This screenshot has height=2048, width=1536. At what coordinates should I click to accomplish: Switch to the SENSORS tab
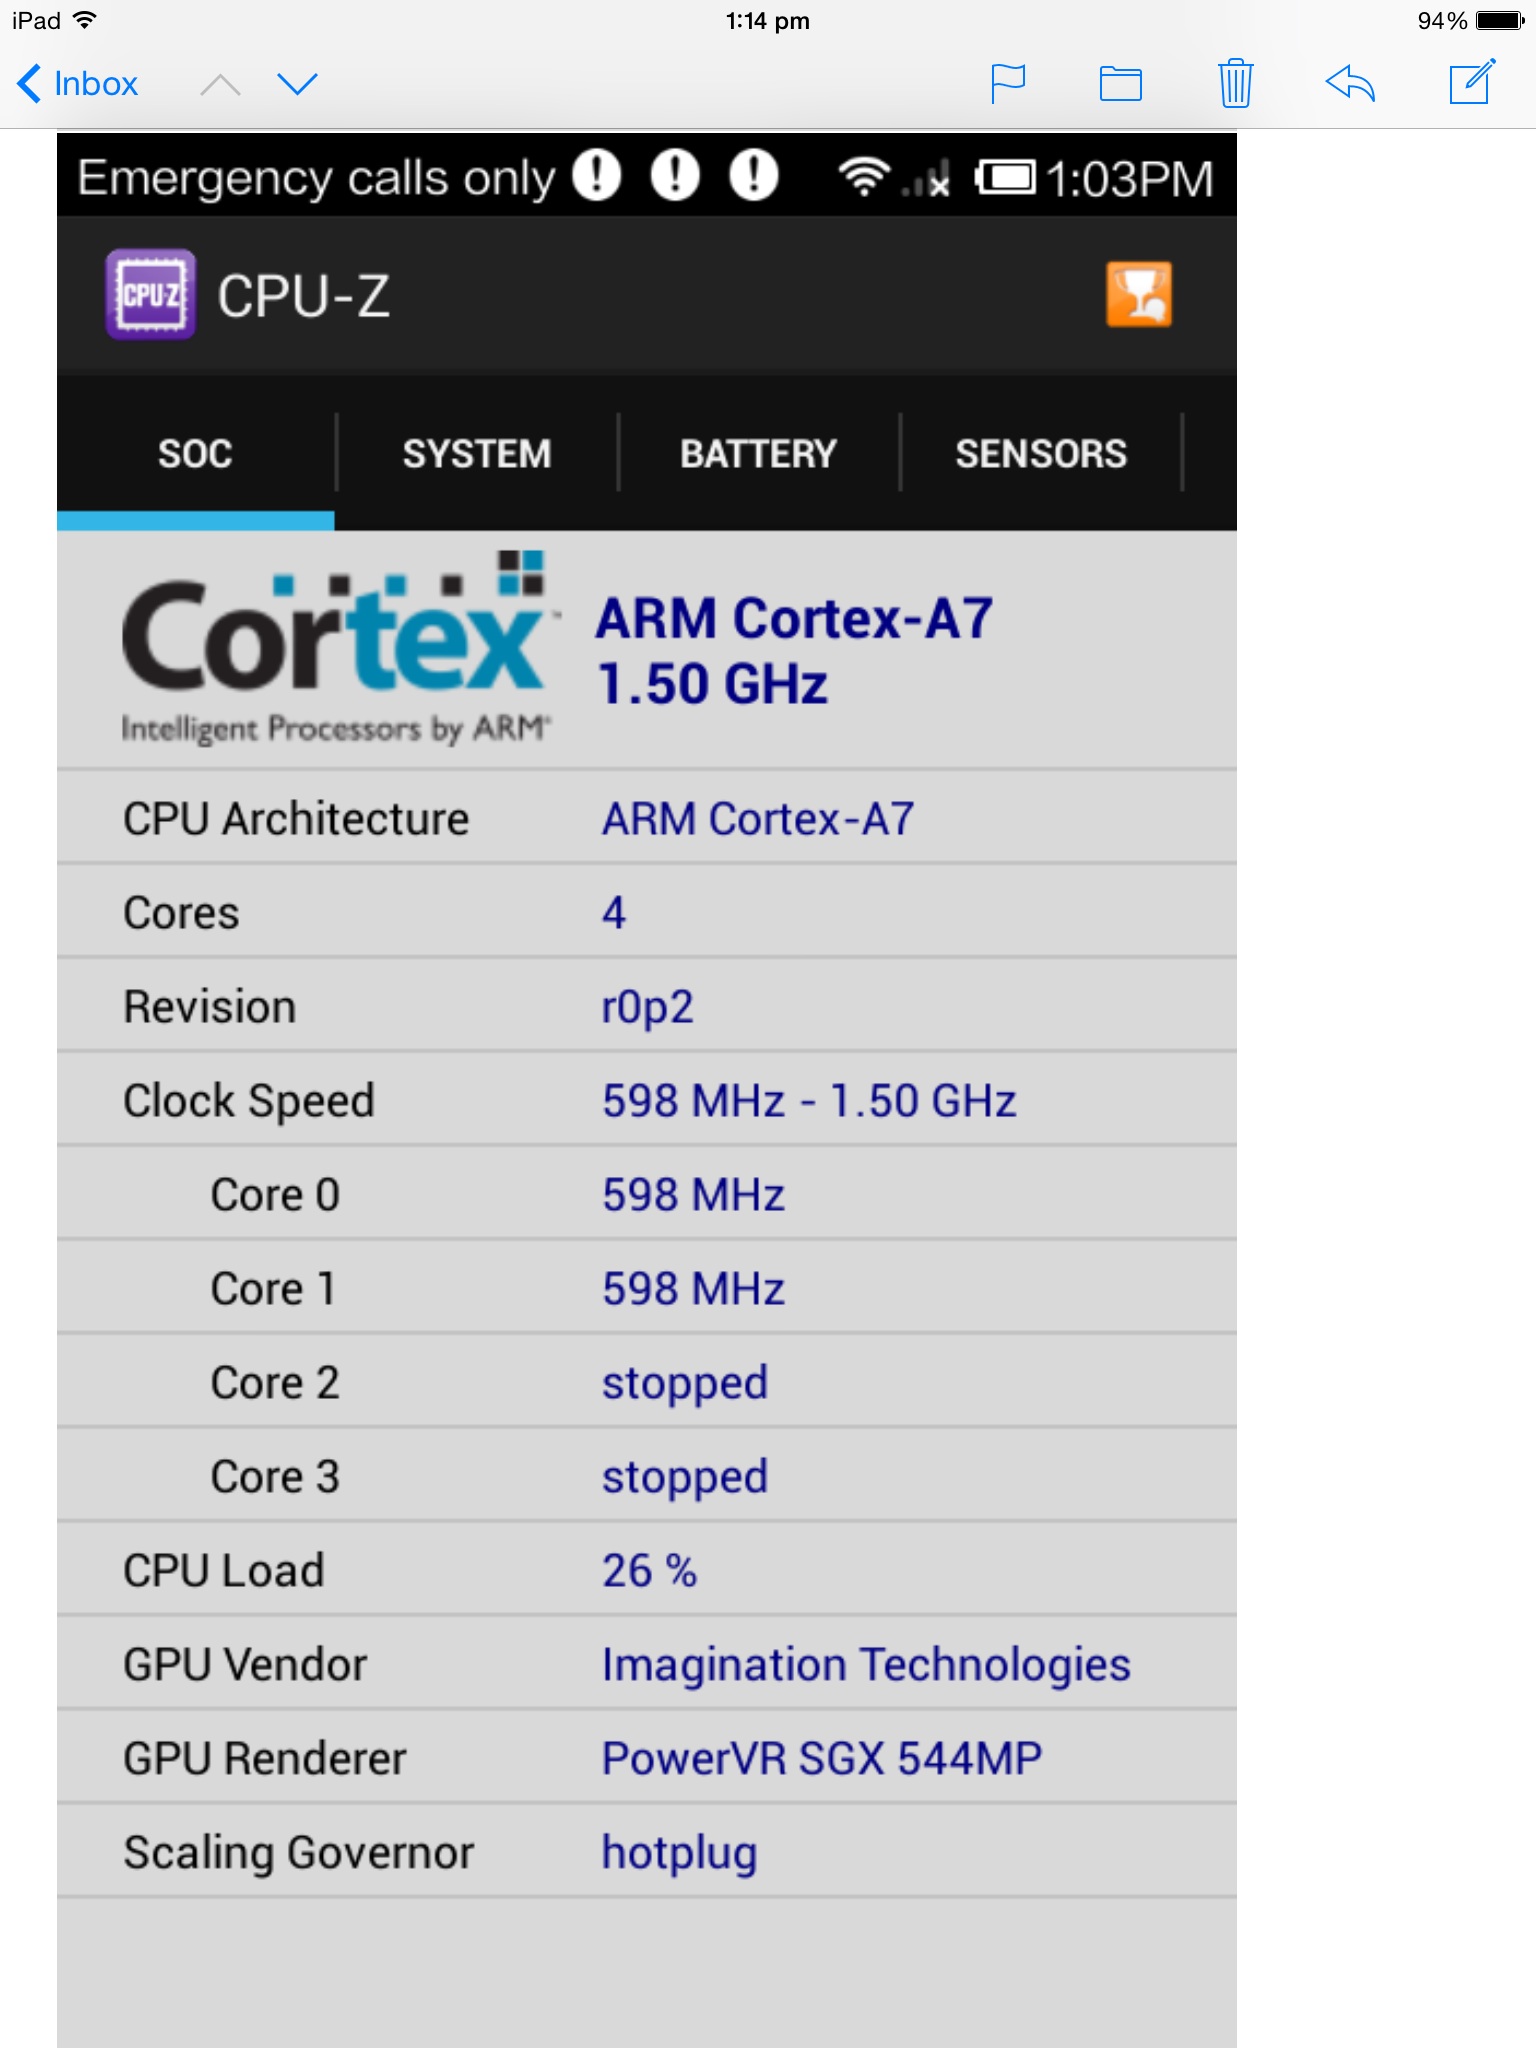point(1041,454)
